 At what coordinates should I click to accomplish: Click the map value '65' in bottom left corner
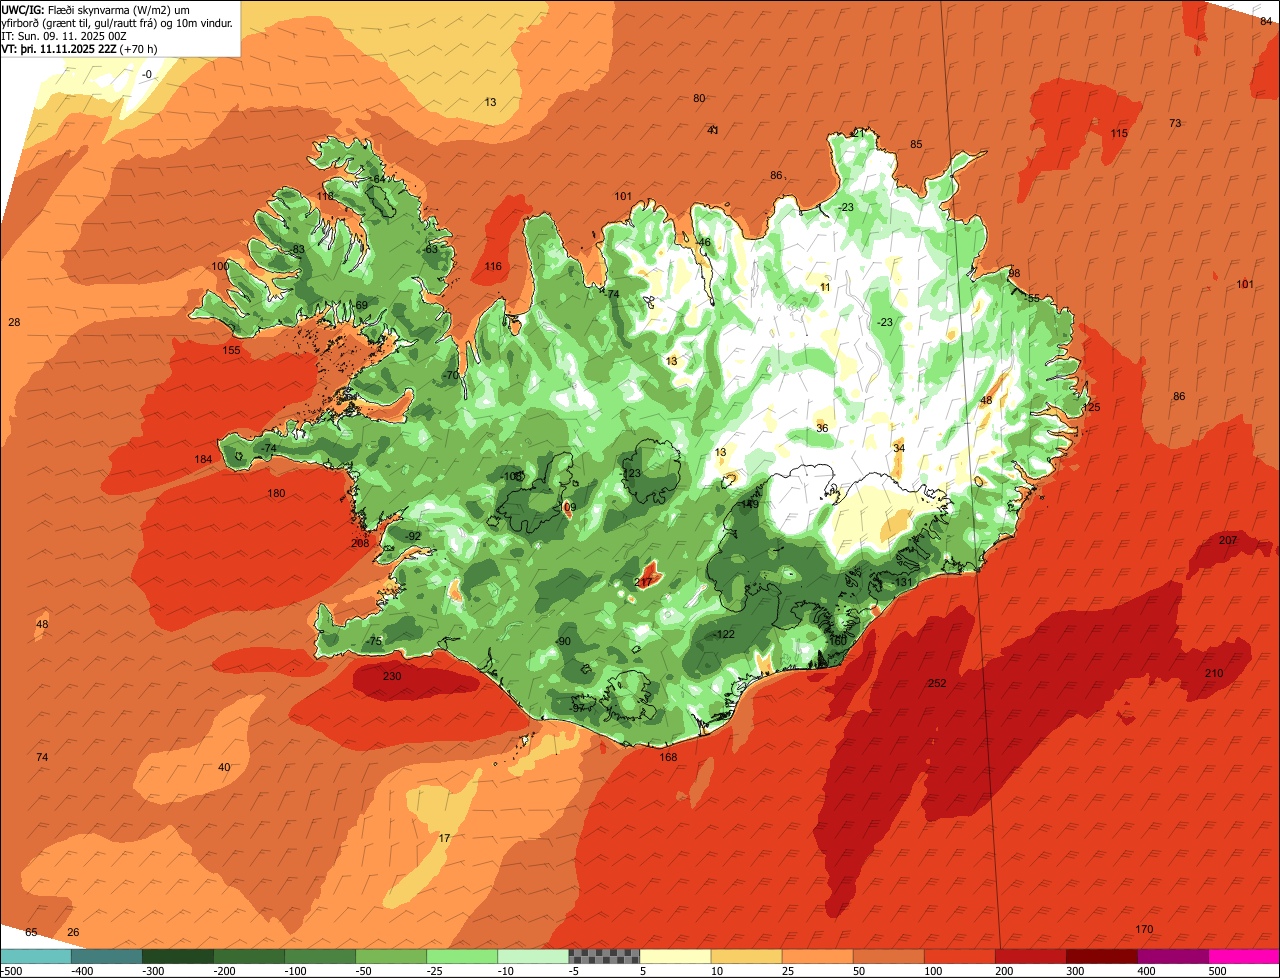[31, 932]
